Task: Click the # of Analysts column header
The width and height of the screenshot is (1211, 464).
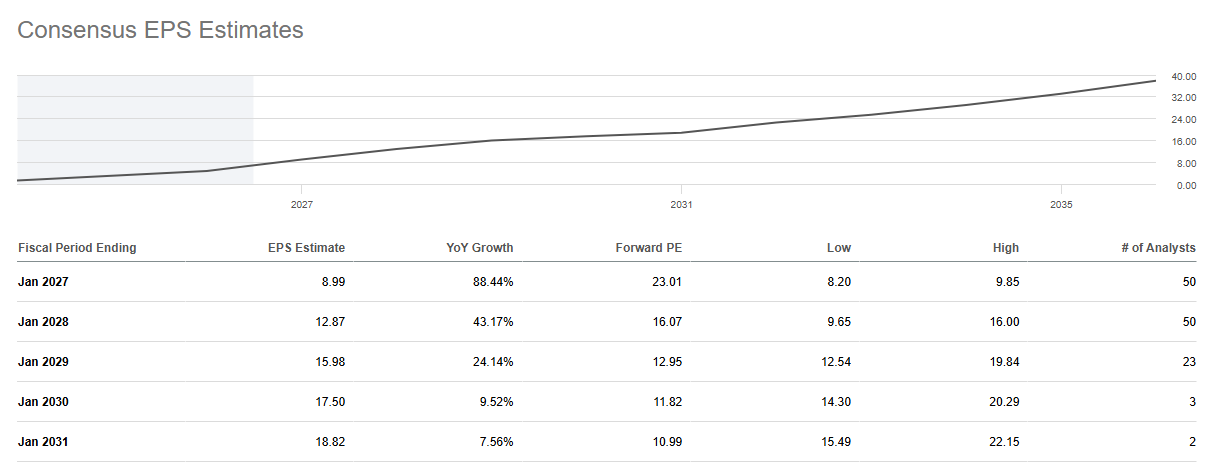Action: point(1156,248)
